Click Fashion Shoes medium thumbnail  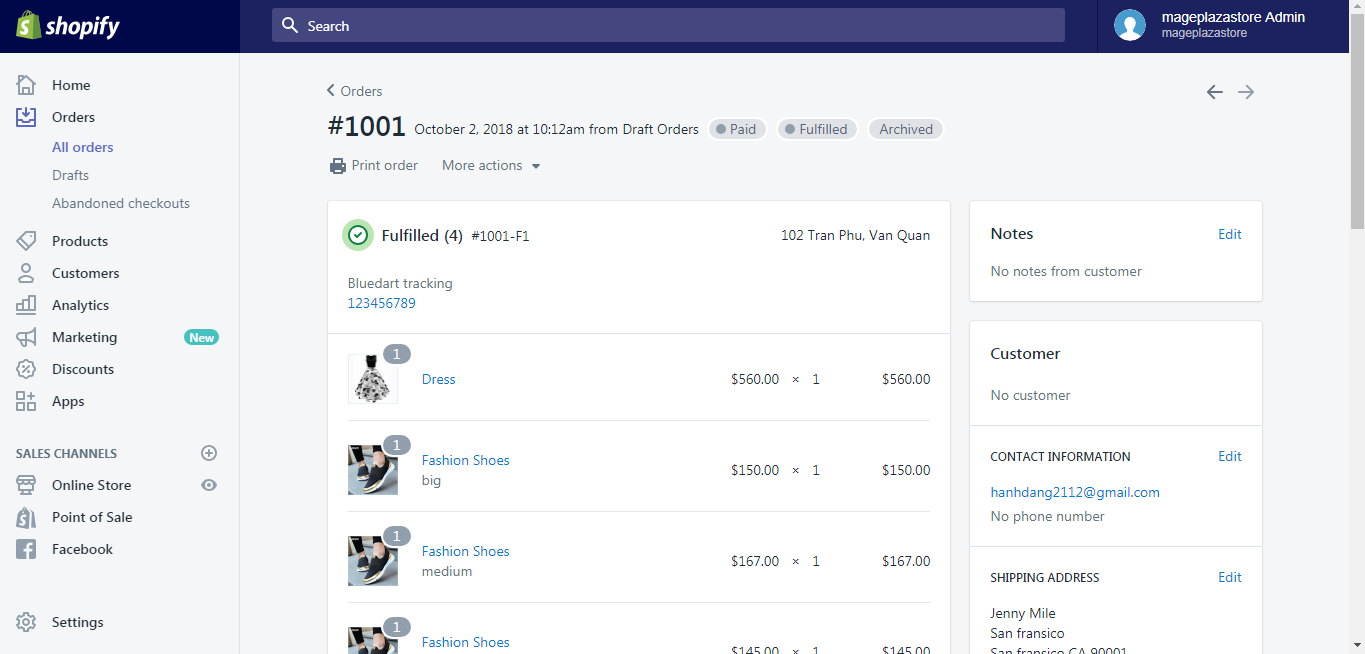[372, 561]
